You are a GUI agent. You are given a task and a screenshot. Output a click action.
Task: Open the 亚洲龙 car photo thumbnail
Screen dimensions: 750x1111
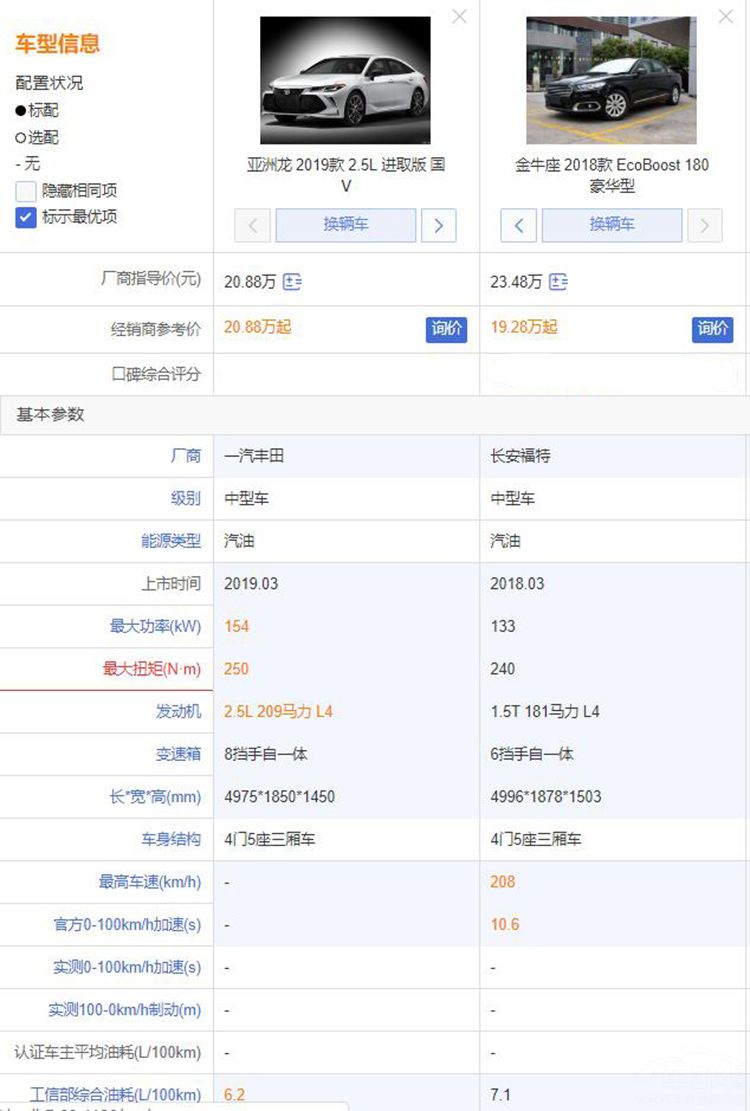click(345, 80)
